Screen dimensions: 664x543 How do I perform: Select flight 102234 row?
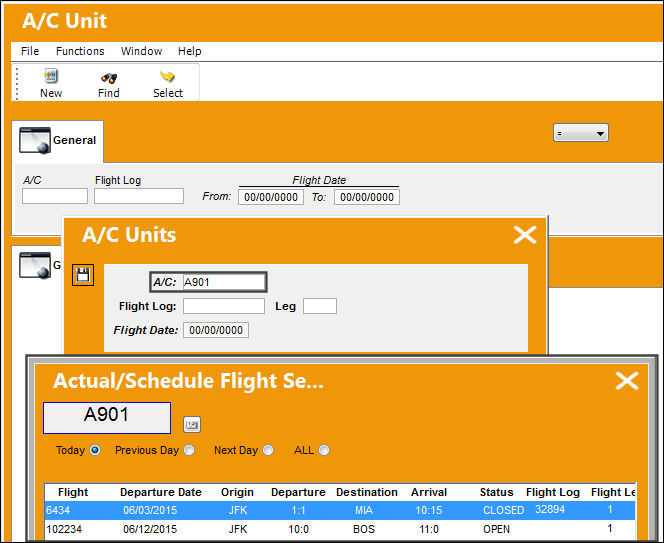click(340, 529)
